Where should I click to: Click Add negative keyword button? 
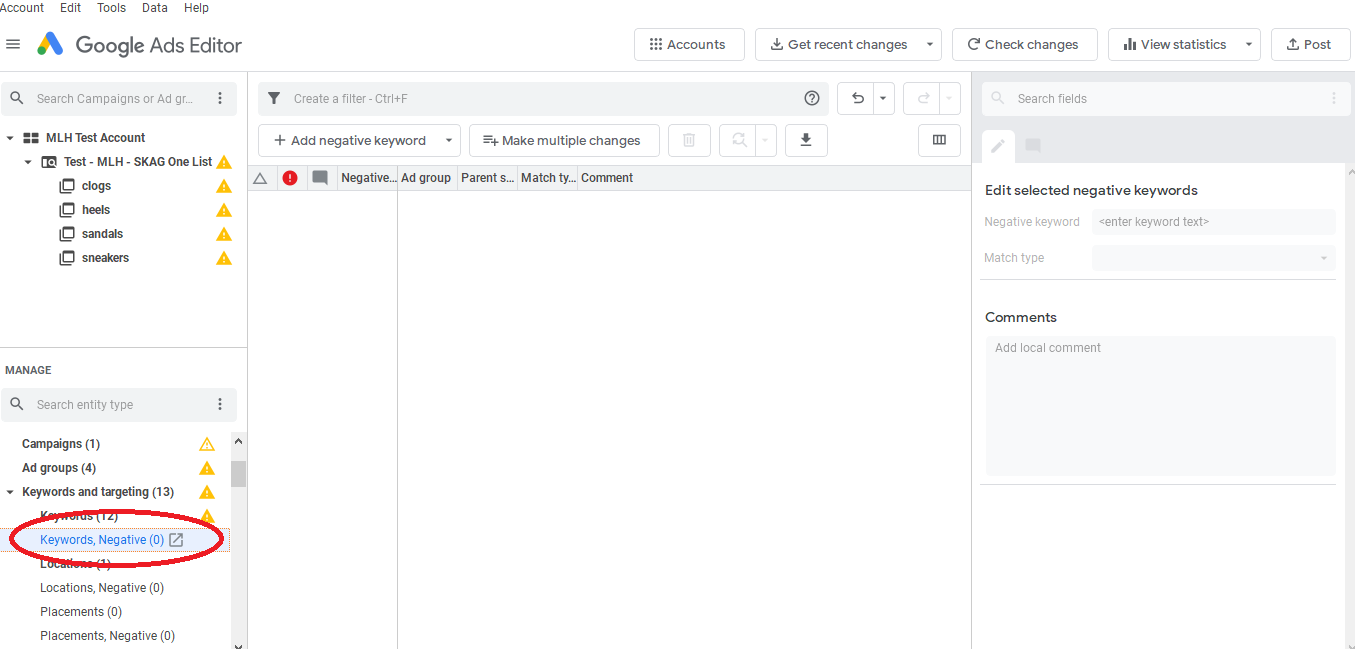[x=349, y=140]
